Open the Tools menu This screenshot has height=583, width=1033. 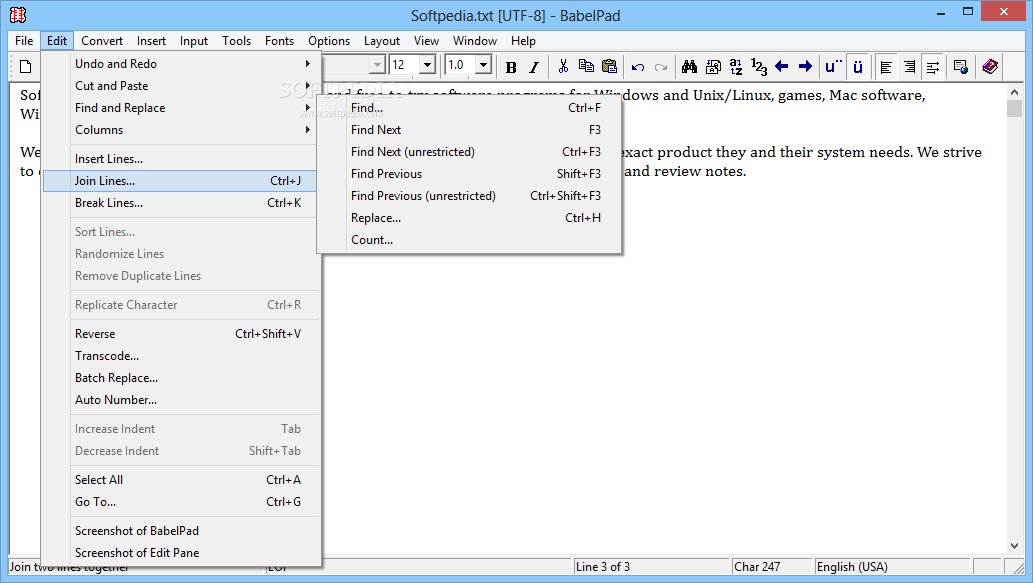[237, 41]
